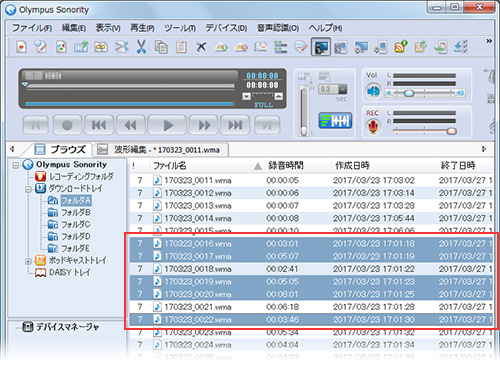Click the black X Delete icon
The image size is (500, 365).
[201, 47]
